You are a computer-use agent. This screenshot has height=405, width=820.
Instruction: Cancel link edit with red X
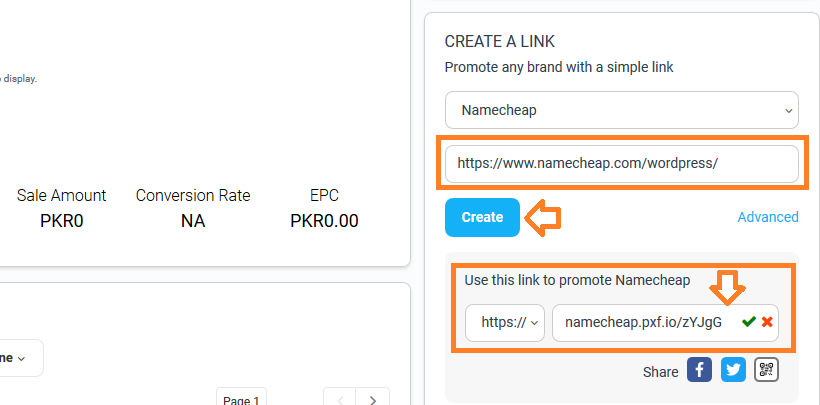pos(767,322)
